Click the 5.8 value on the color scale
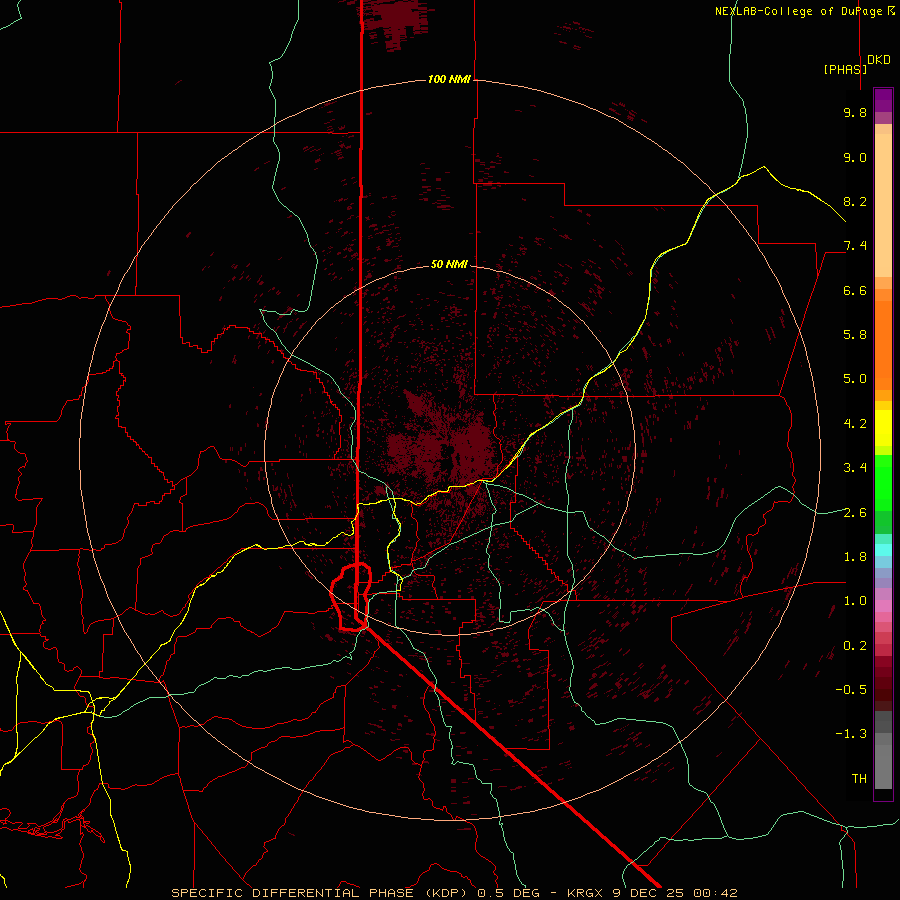900x900 pixels. [x=855, y=334]
